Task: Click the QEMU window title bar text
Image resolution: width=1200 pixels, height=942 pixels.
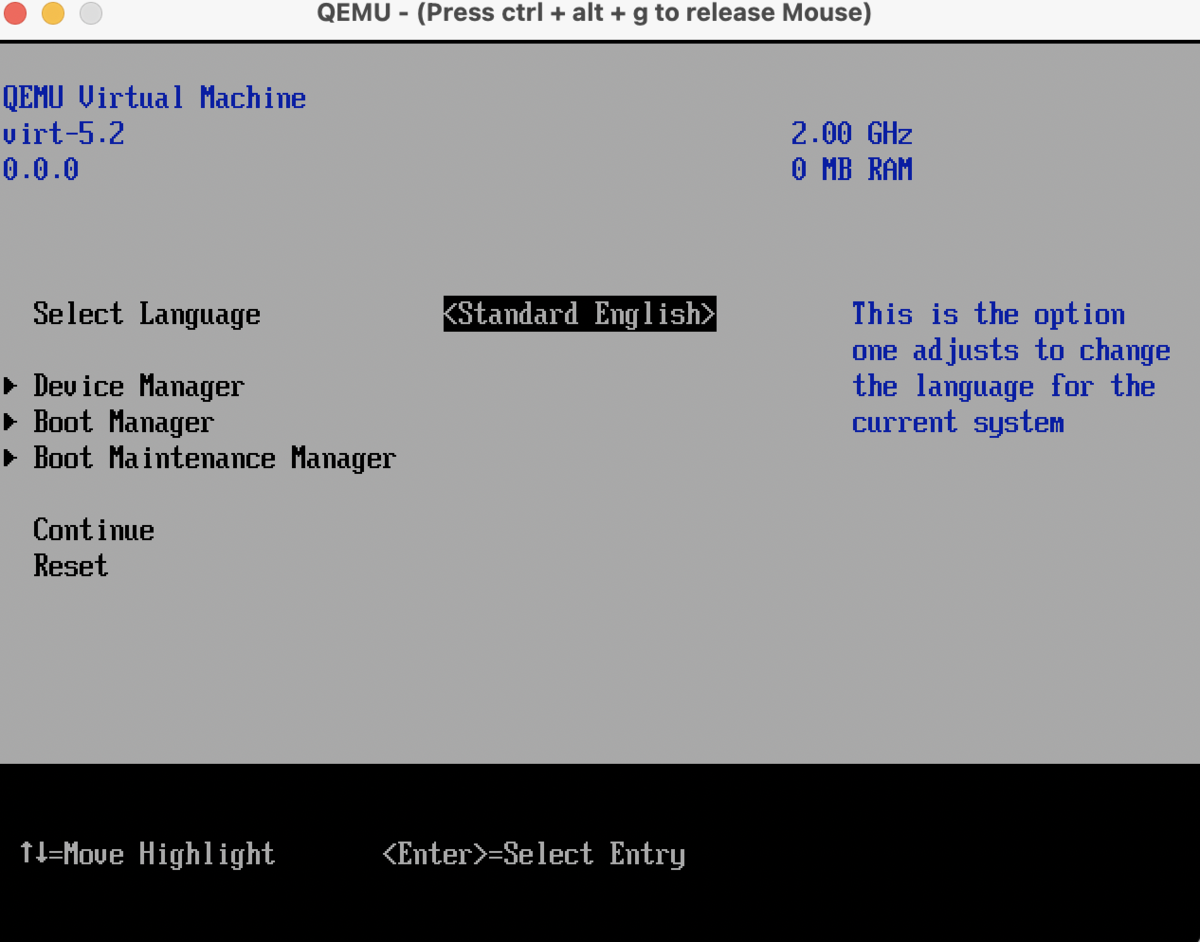Action: pyautogui.click(x=594, y=14)
